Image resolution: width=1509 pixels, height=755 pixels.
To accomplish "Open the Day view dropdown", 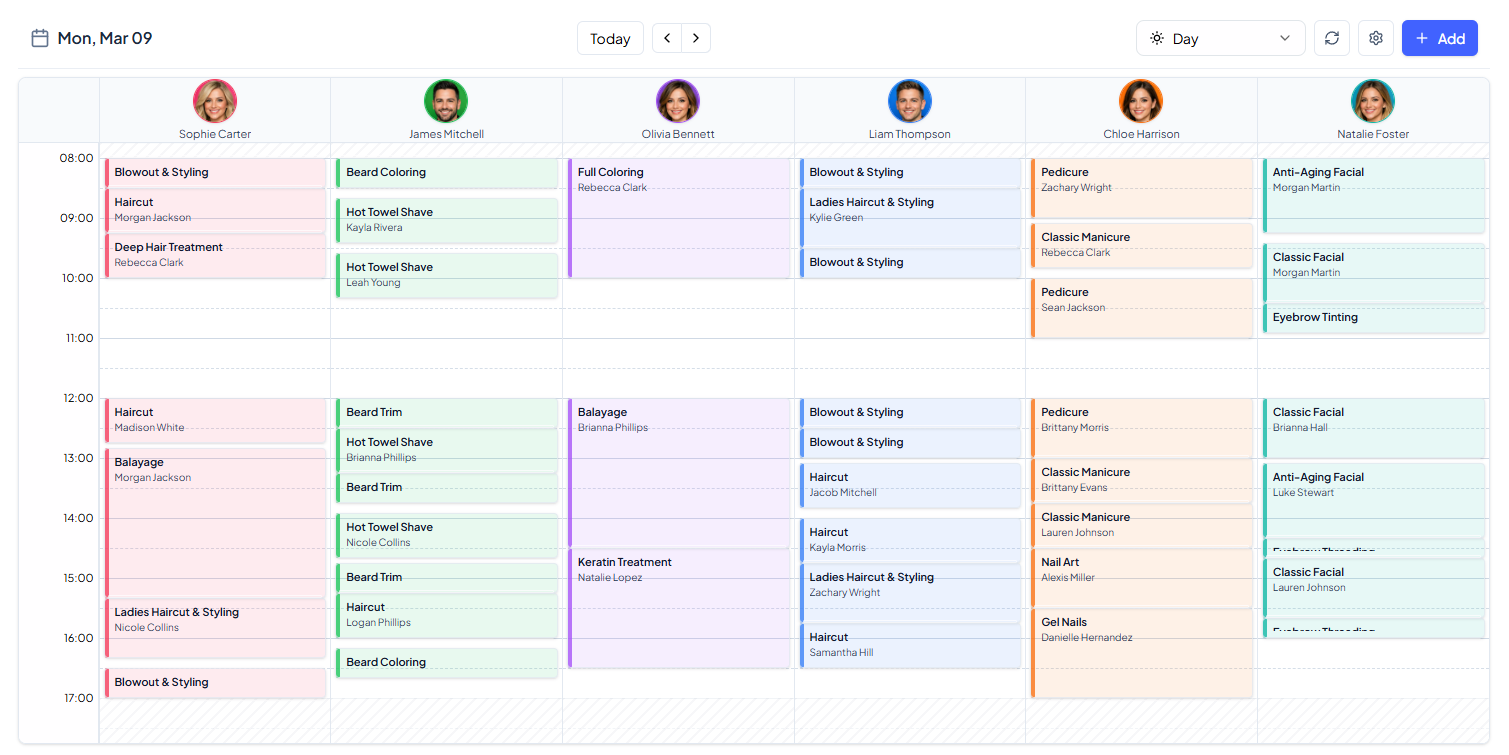I will pos(1220,38).
